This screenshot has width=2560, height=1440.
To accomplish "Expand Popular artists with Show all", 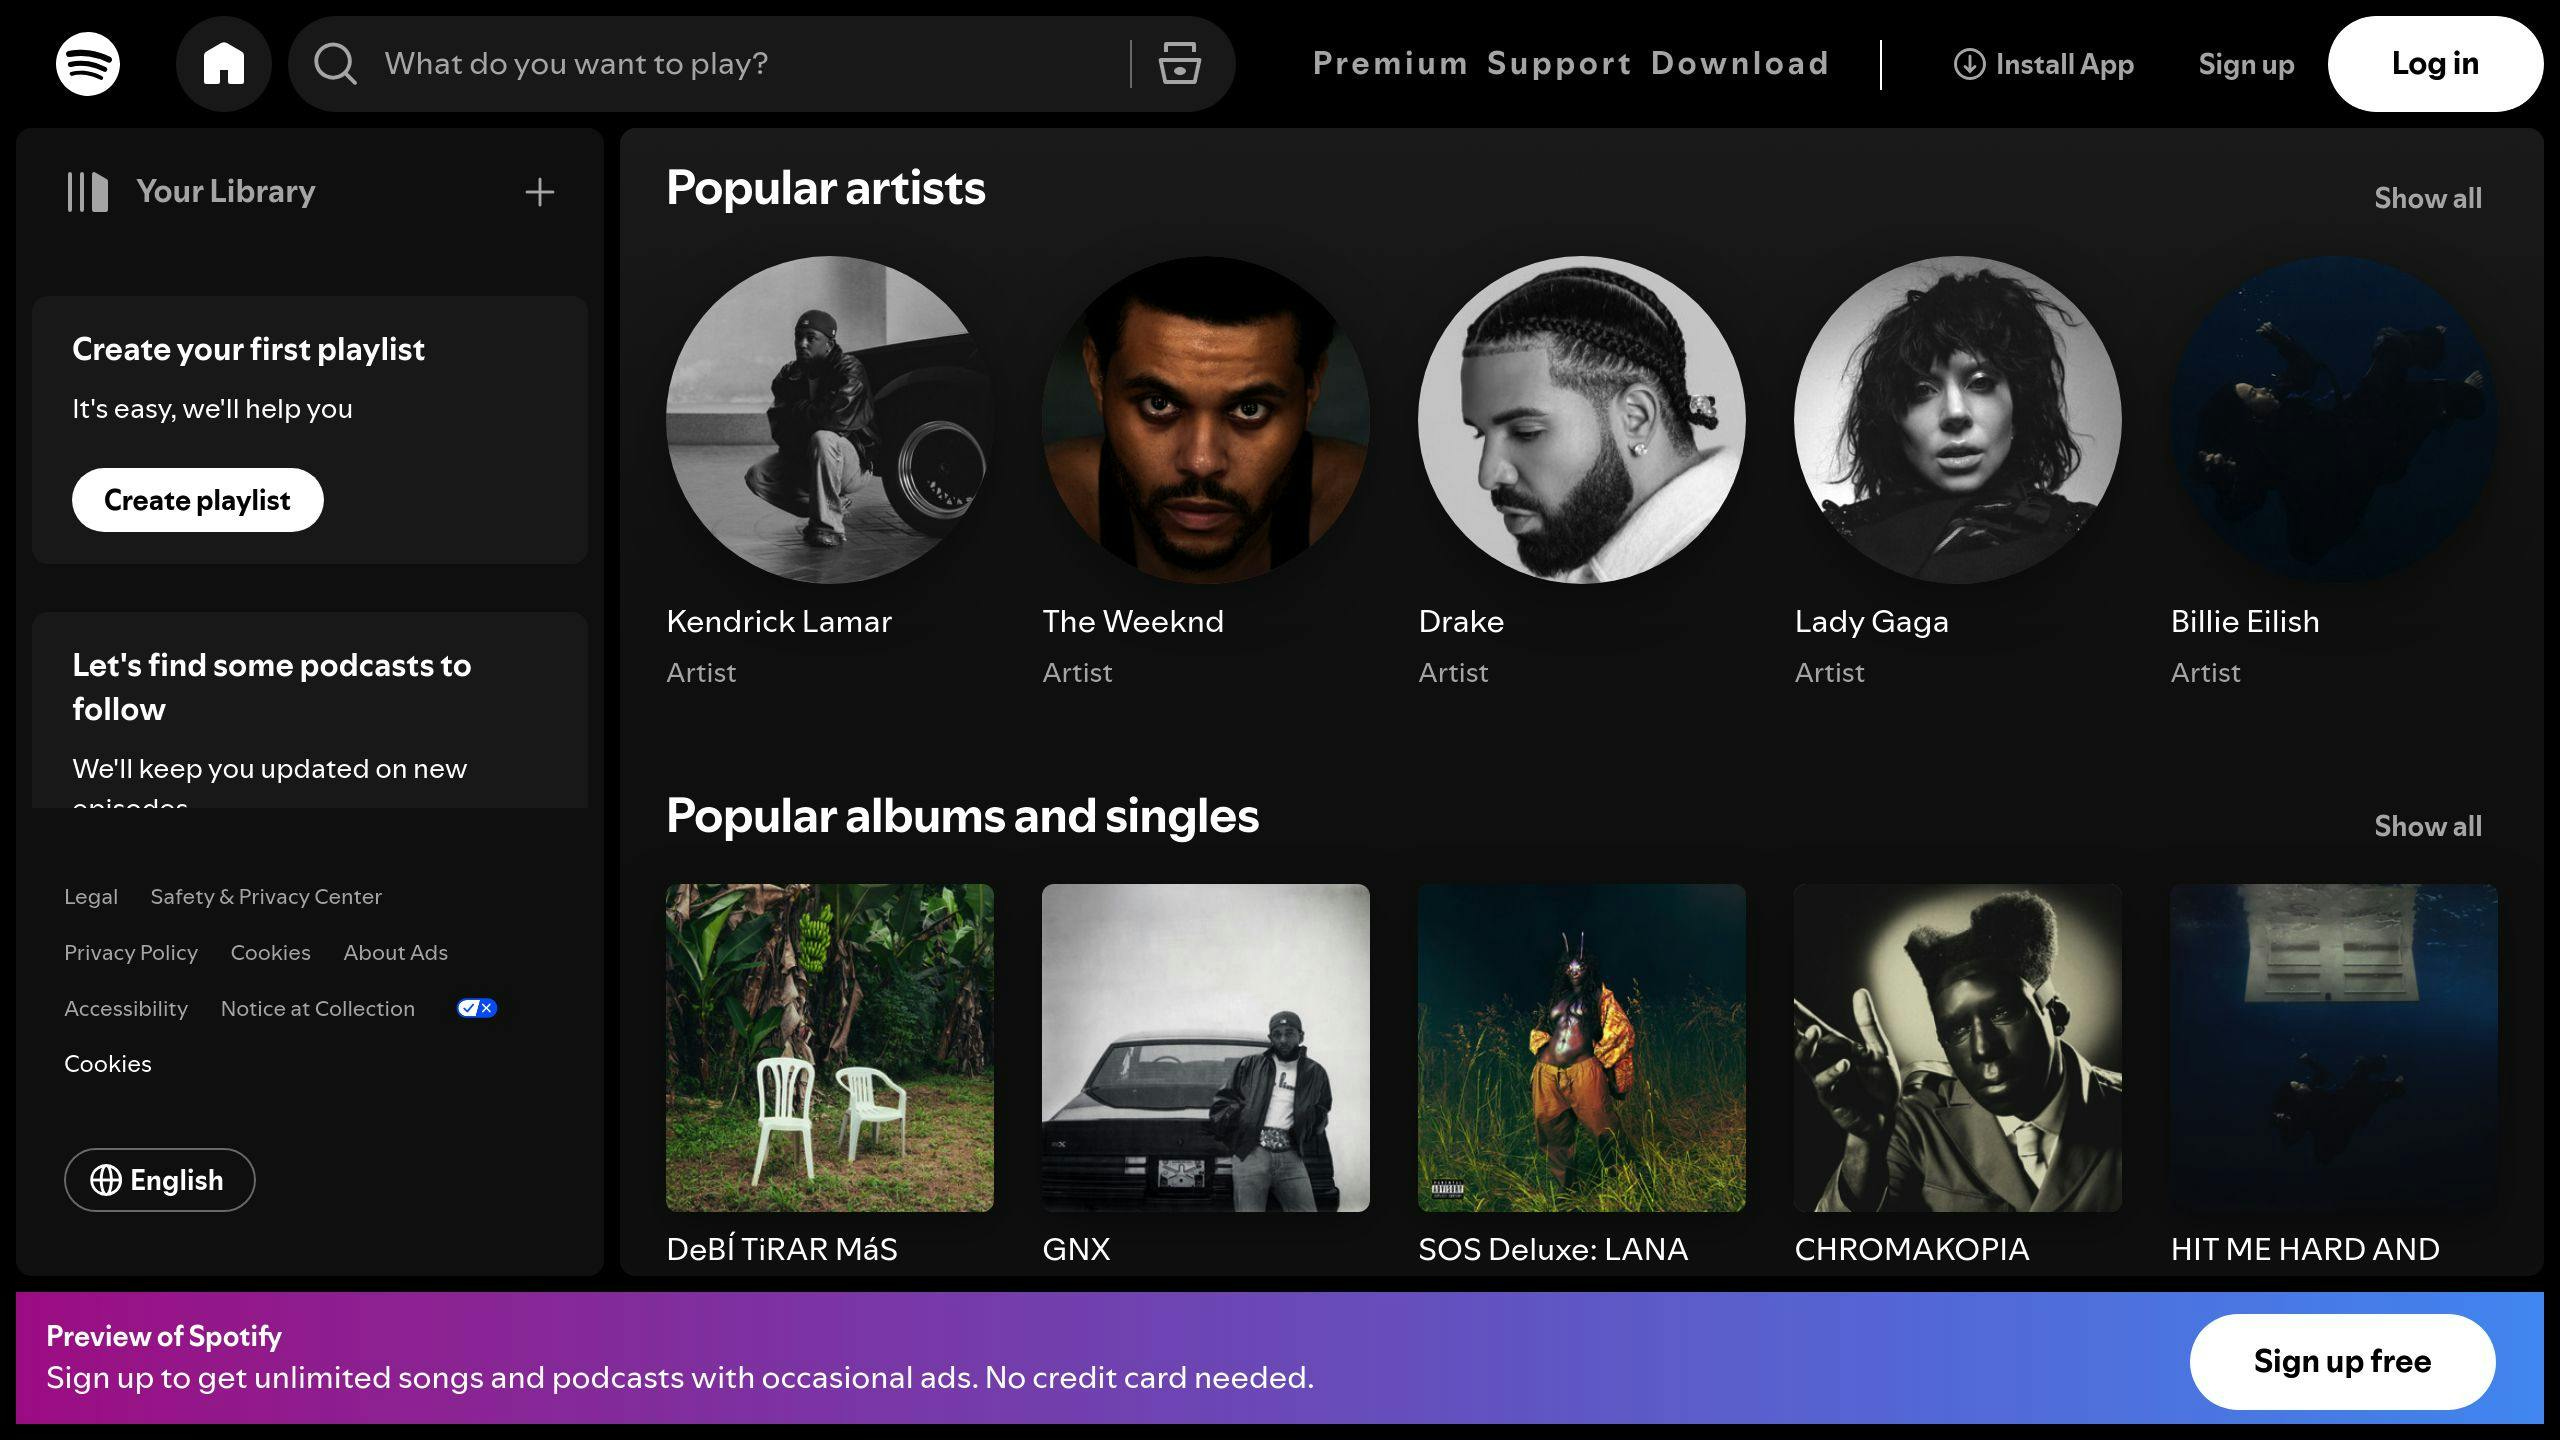I will pos(2427,198).
